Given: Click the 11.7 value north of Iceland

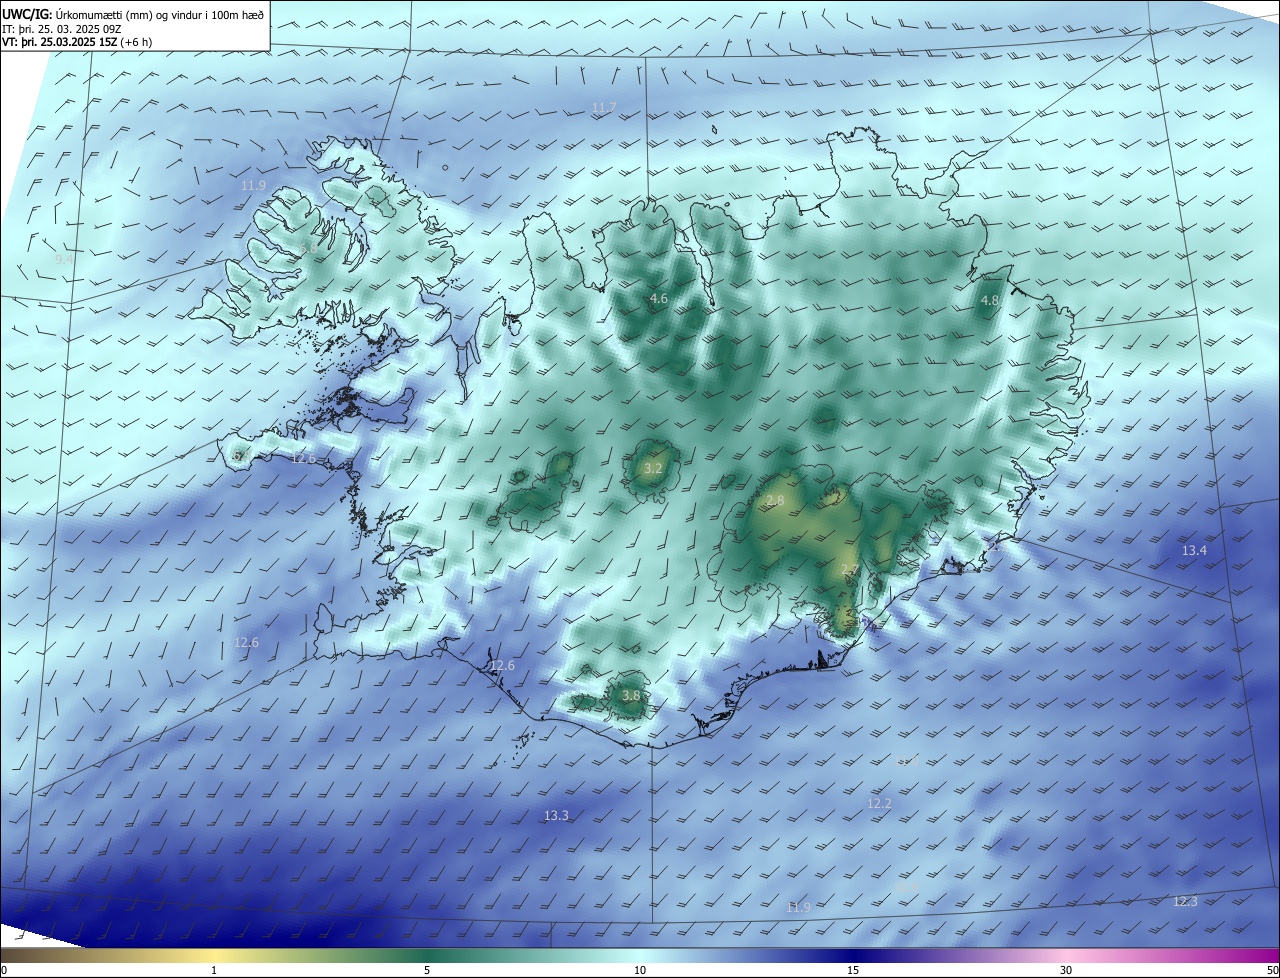Looking at the screenshot, I should coord(604,107).
